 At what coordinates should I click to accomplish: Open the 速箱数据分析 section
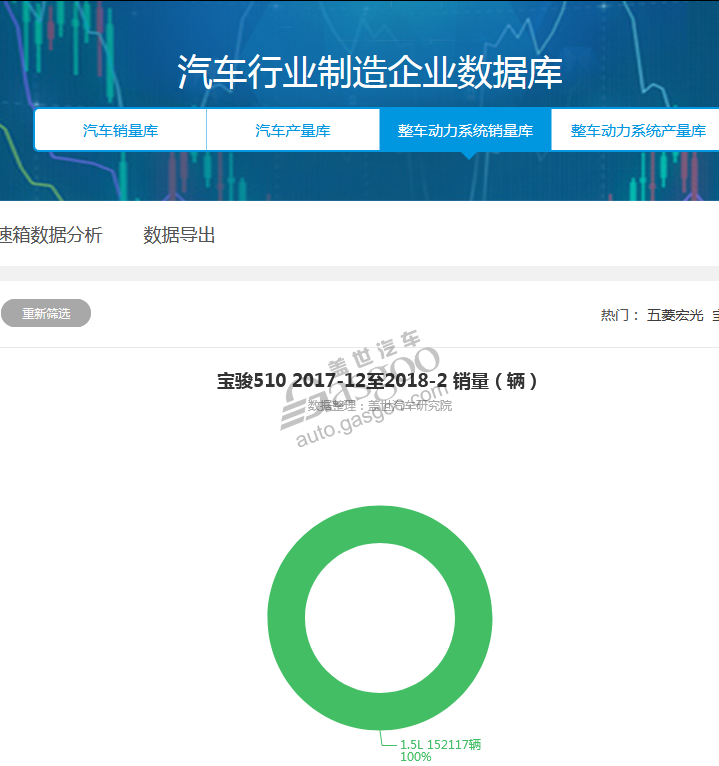pos(51,235)
